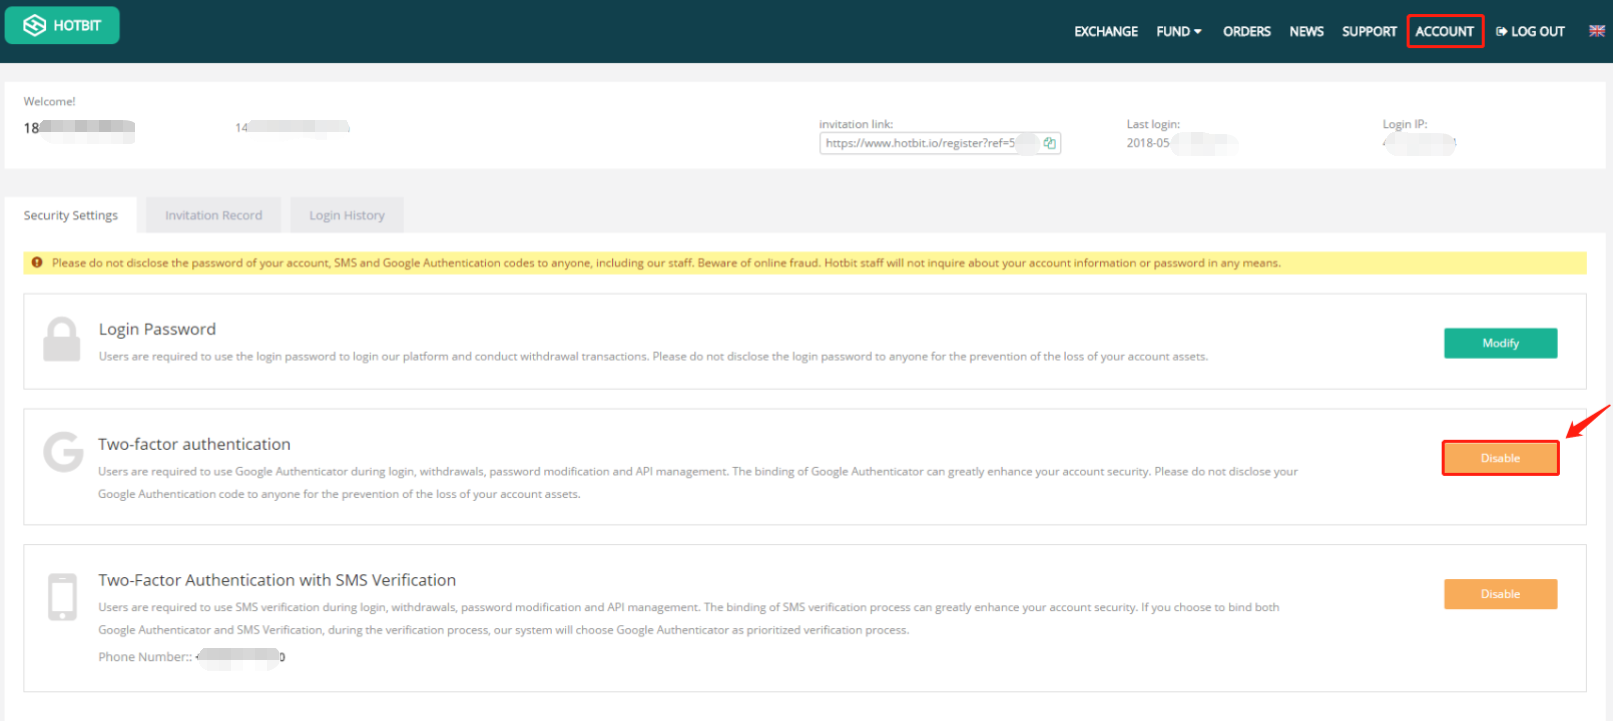Modify the login password
Image resolution: width=1613 pixels, height=721 pixels.
pos(1500,343)
